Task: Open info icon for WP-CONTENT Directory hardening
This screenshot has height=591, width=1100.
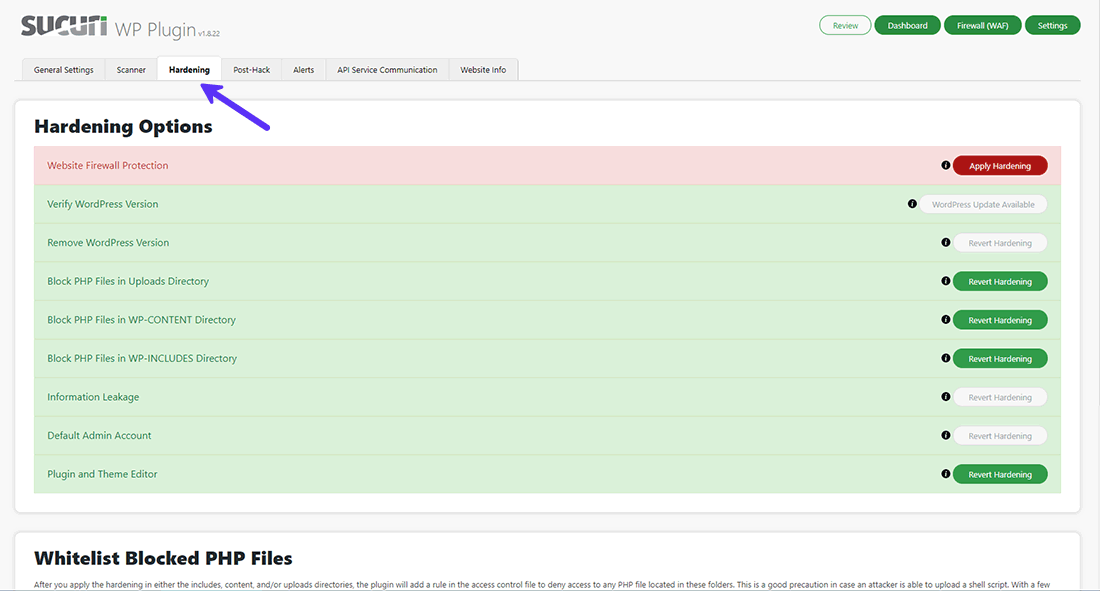Action: 946,320
